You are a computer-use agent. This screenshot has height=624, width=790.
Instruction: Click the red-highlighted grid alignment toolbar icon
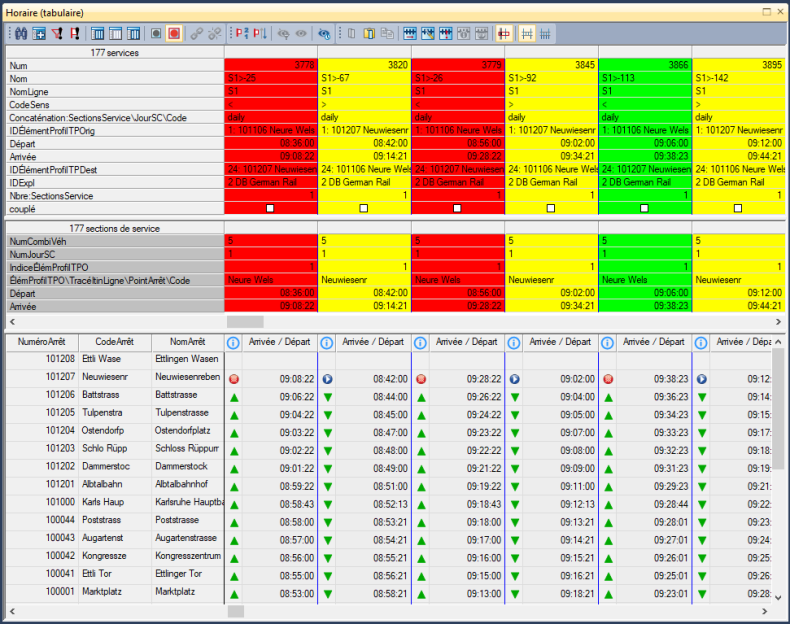point(505,33)
